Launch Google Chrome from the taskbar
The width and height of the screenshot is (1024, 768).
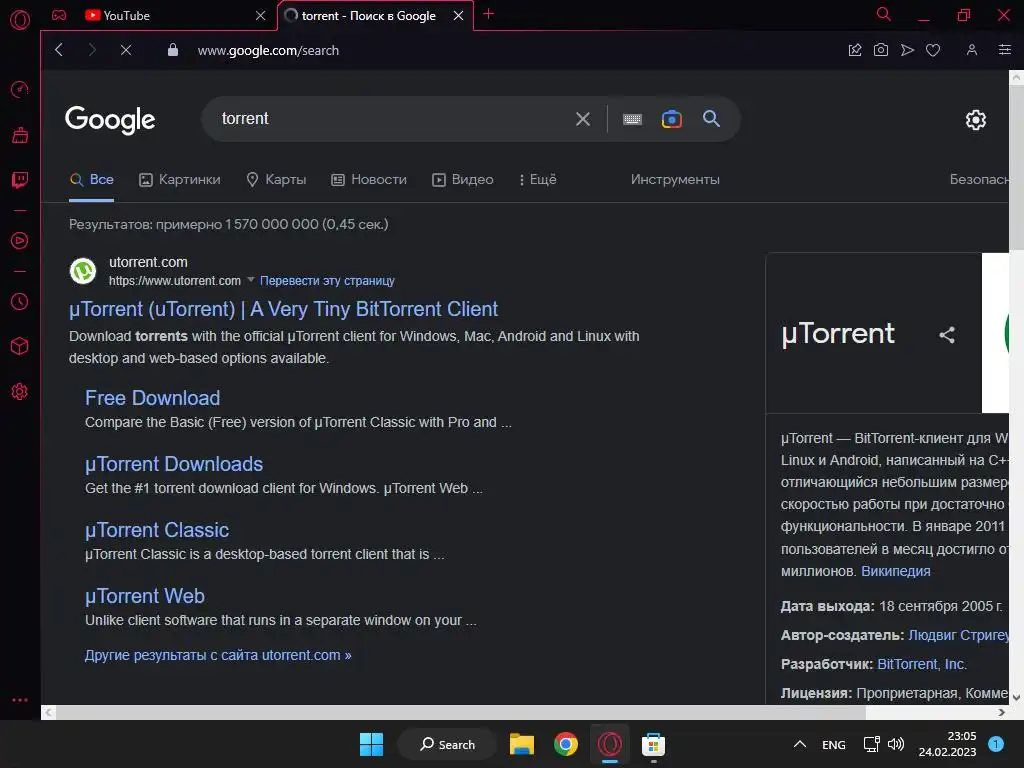coord(566,744)
